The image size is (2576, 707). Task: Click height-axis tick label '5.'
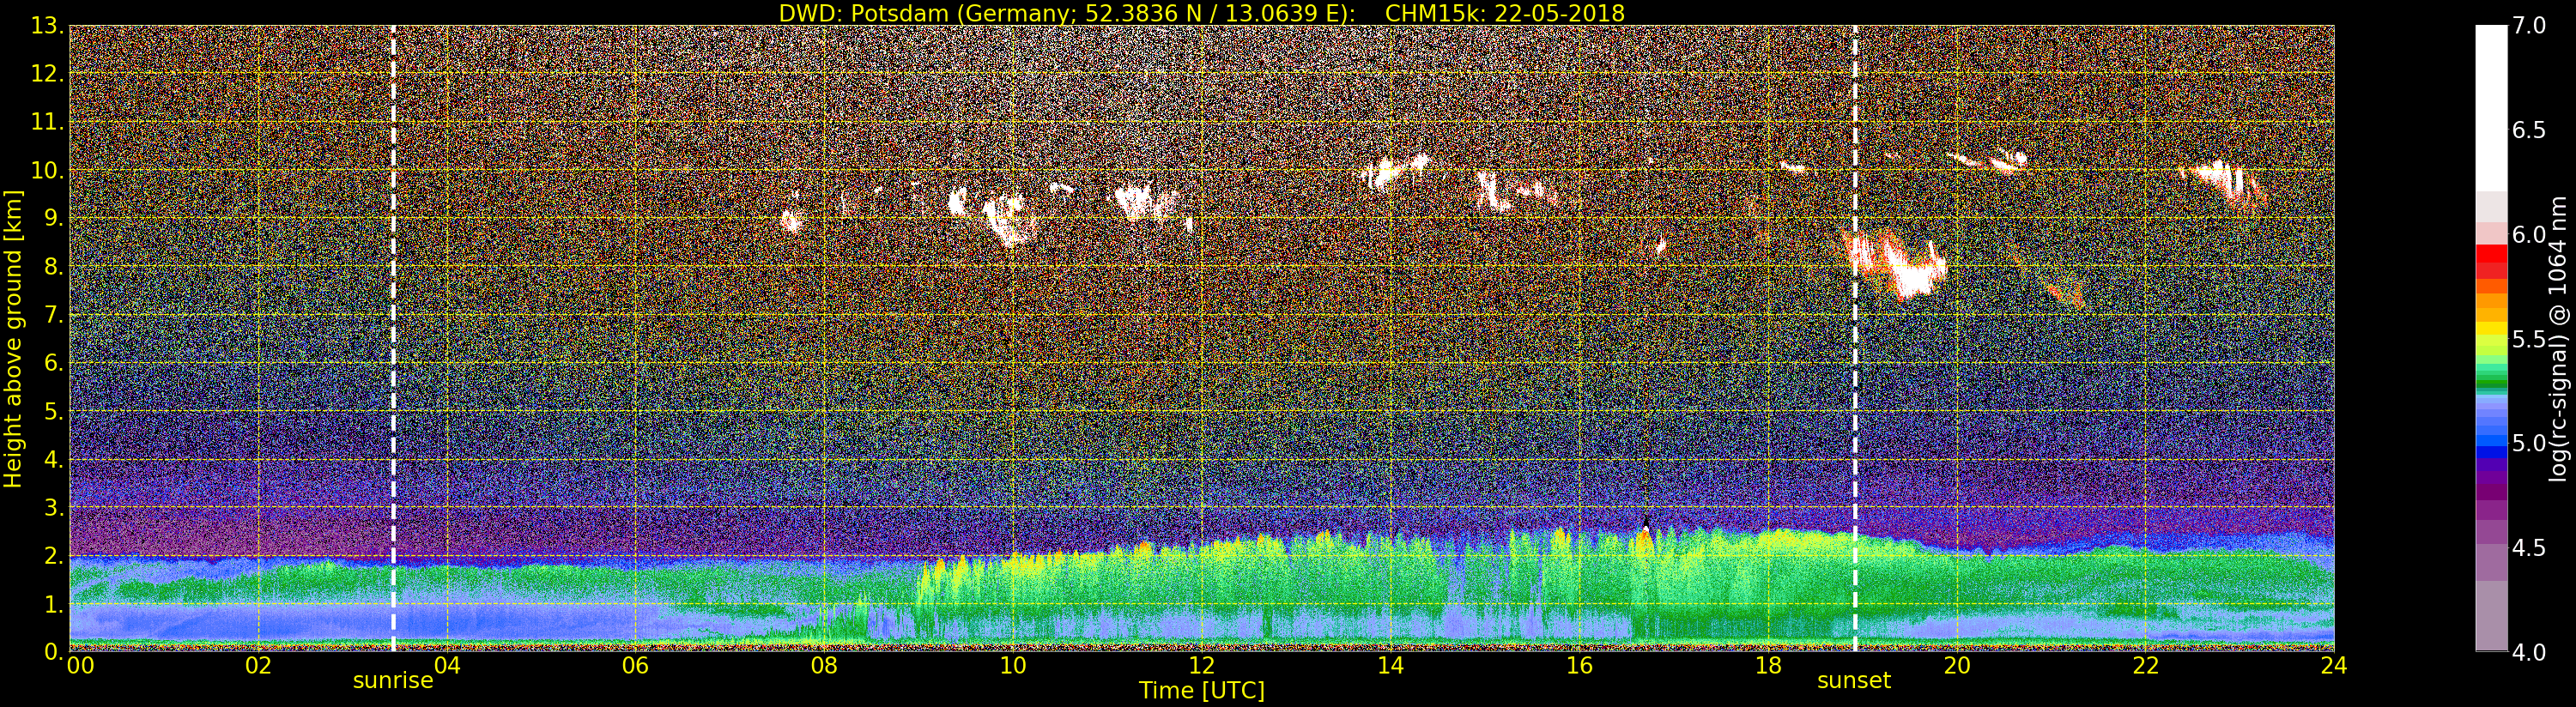(54, 411)
